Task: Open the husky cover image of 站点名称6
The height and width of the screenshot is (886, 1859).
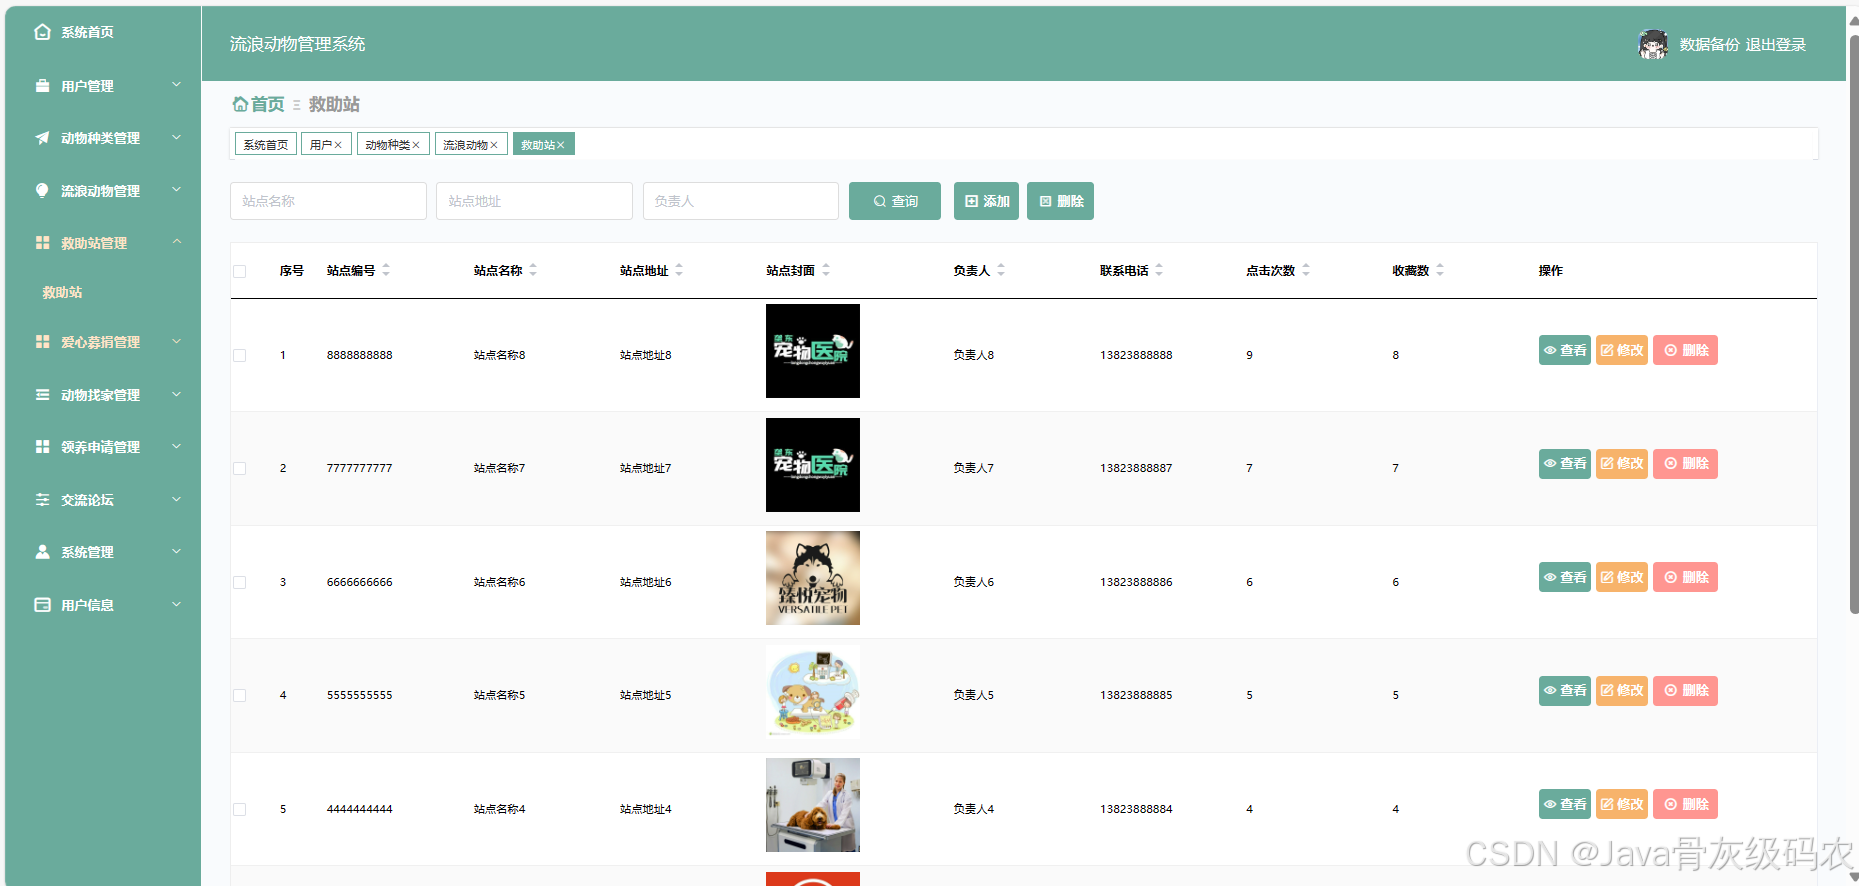Action: tap(813, 578)
